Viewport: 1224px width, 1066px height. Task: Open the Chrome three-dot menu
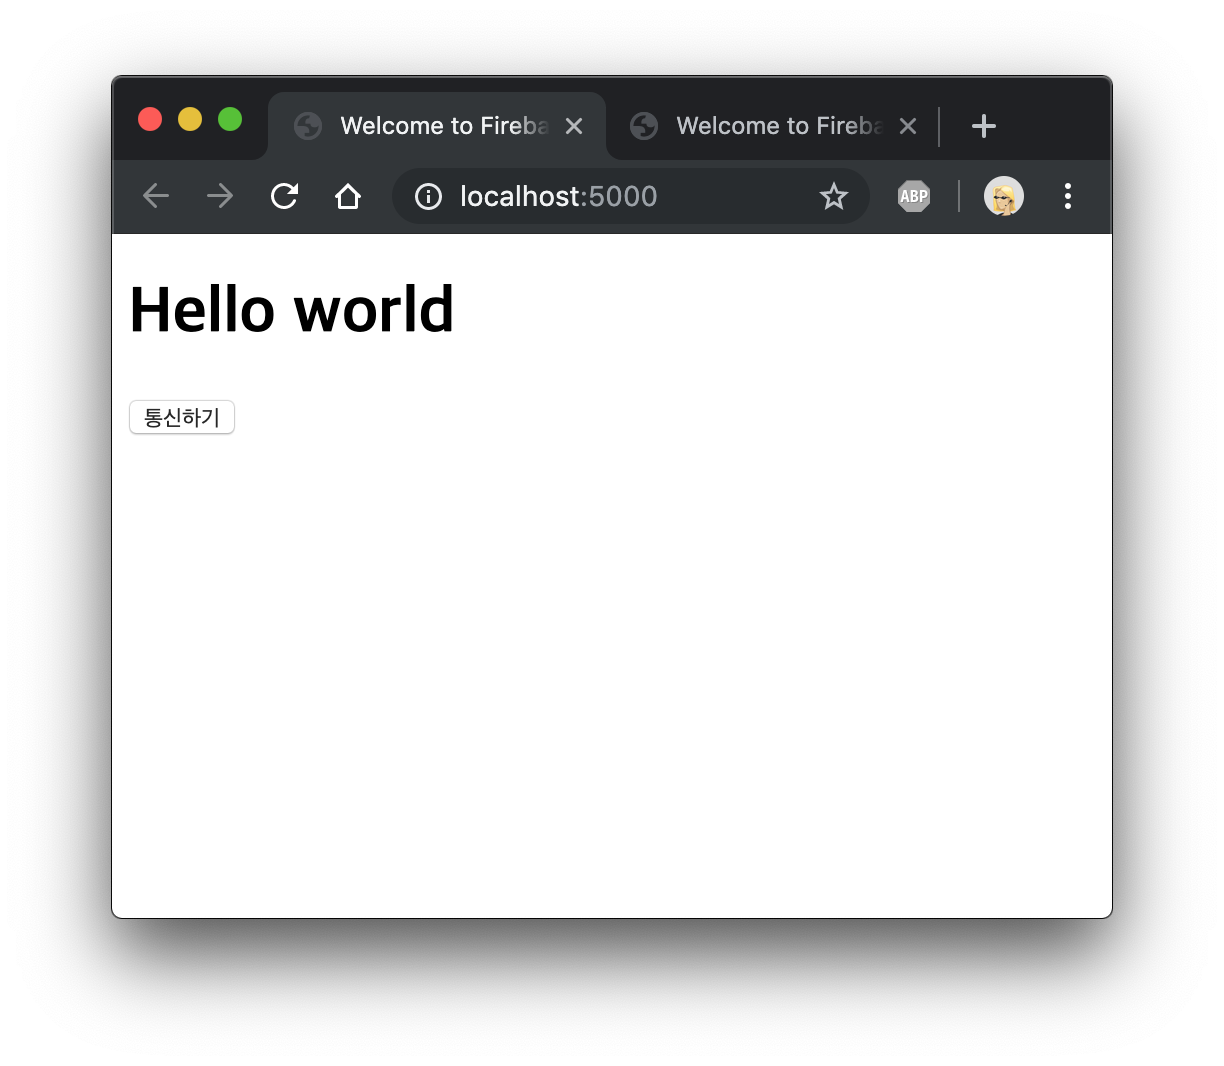point(1068,196)
